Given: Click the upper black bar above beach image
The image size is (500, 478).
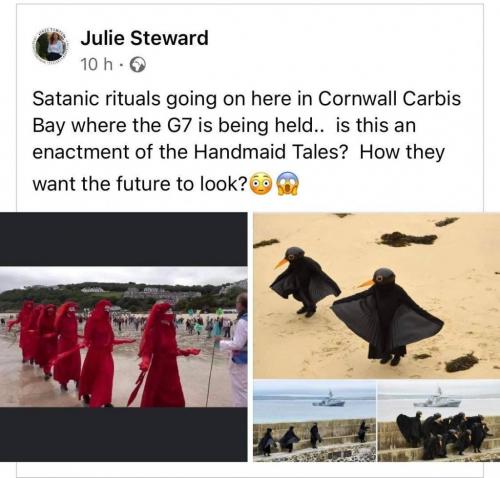Looking at the screenshot, I should tap(124, 239).
